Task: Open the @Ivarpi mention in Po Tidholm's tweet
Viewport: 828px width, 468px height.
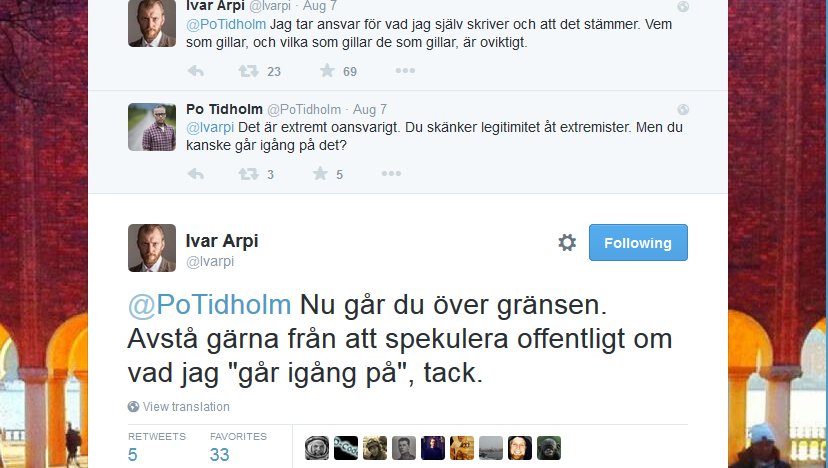Action: pyautogui.click(x=210, y=127)
